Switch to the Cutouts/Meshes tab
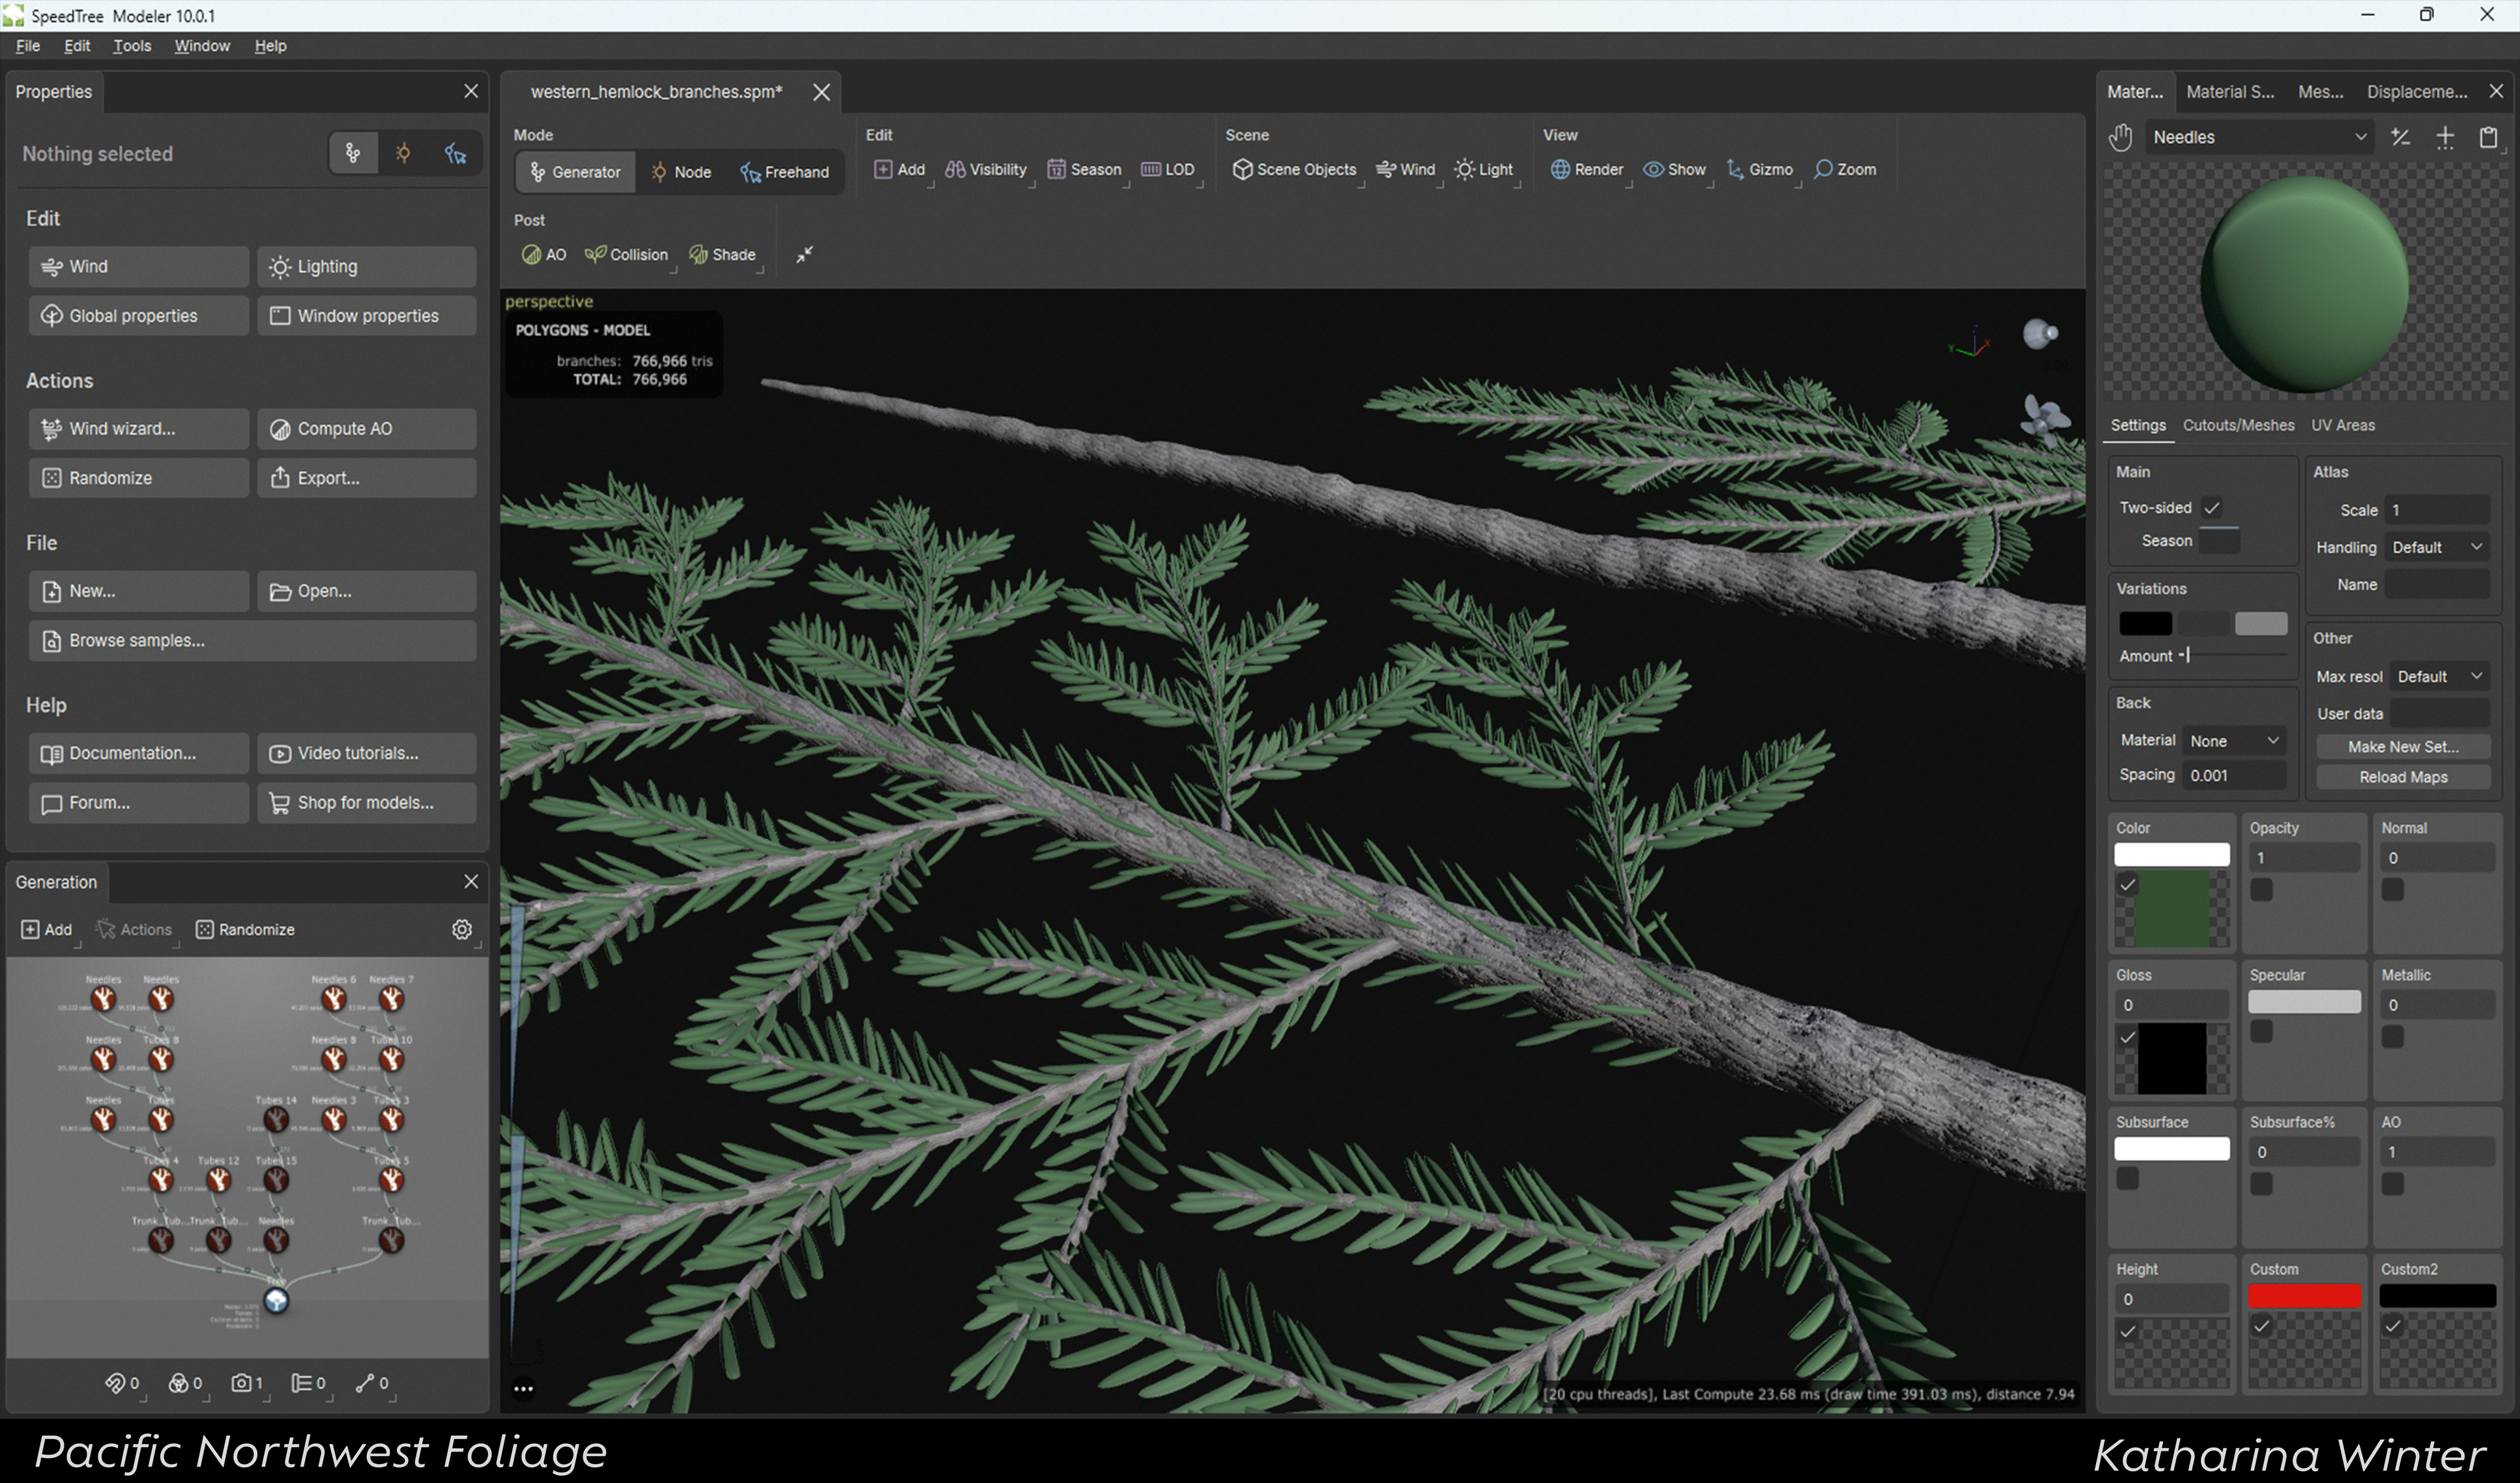The image size is (2520, 1483). coord(2239,425)
